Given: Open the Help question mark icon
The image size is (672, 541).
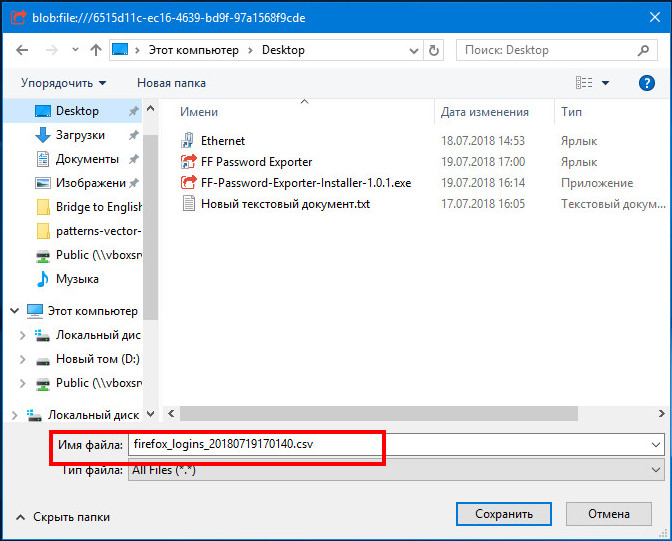Looking at the screenshot, I should (x=646, y=83).
